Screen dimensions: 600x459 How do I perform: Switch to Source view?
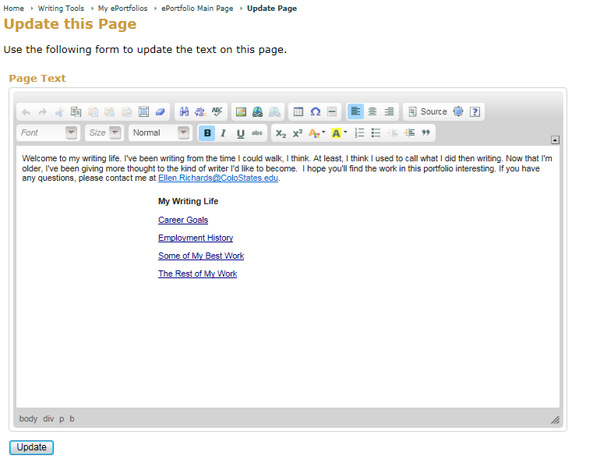click(x=427, y=112)
